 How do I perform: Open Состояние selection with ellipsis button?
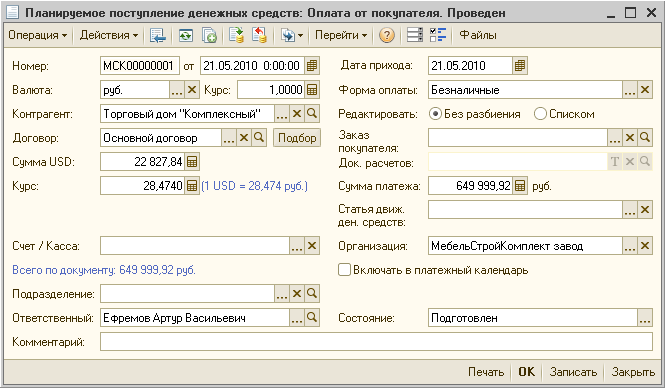[x=645, y=318]
